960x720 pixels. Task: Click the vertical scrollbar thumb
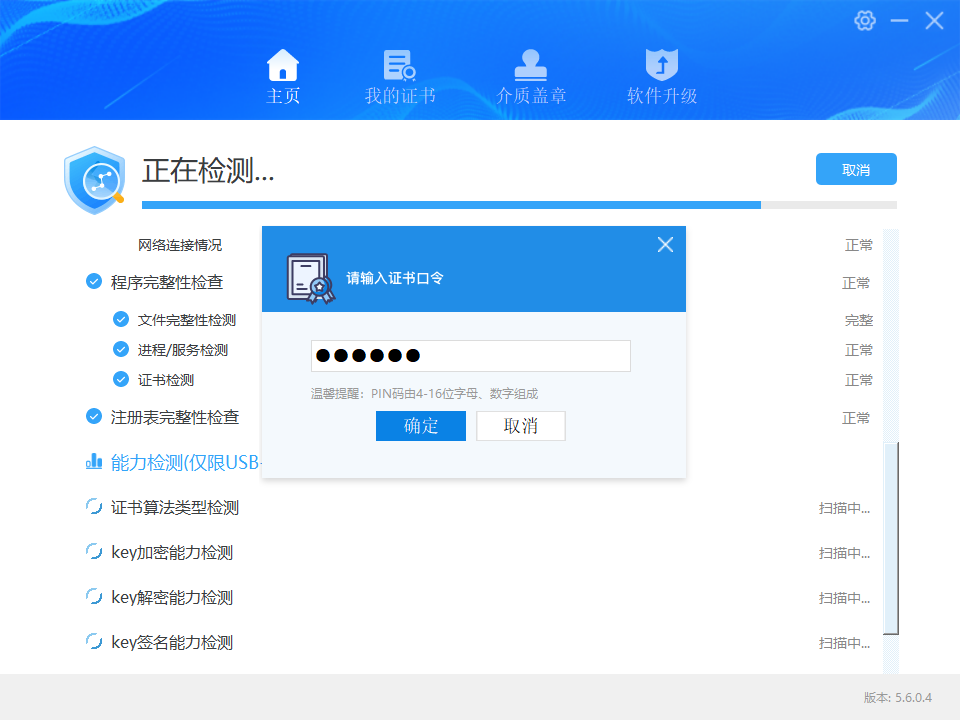[x=891, y=538]
